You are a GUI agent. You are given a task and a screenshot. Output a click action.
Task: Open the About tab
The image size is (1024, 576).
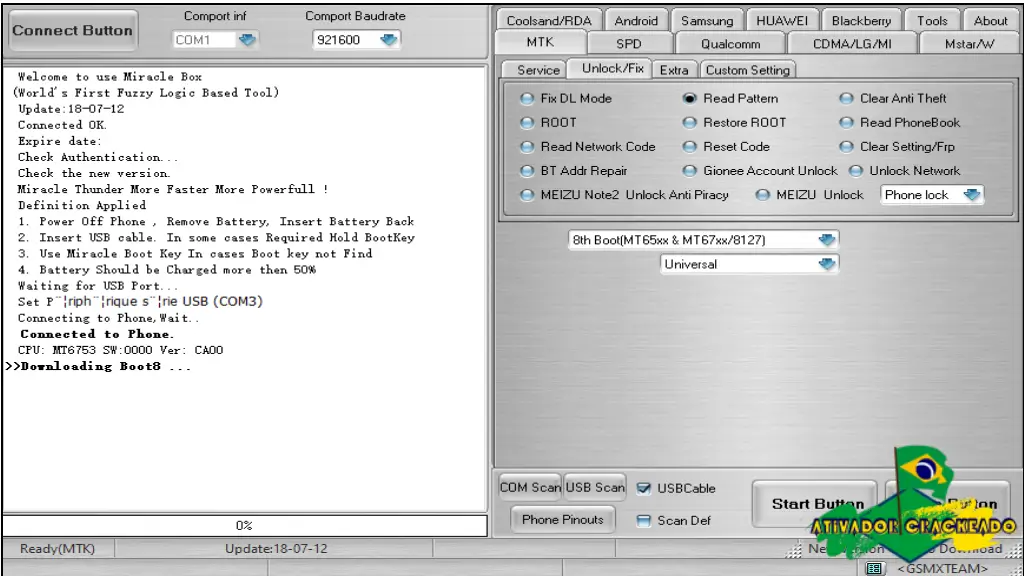tap(990, 21)
